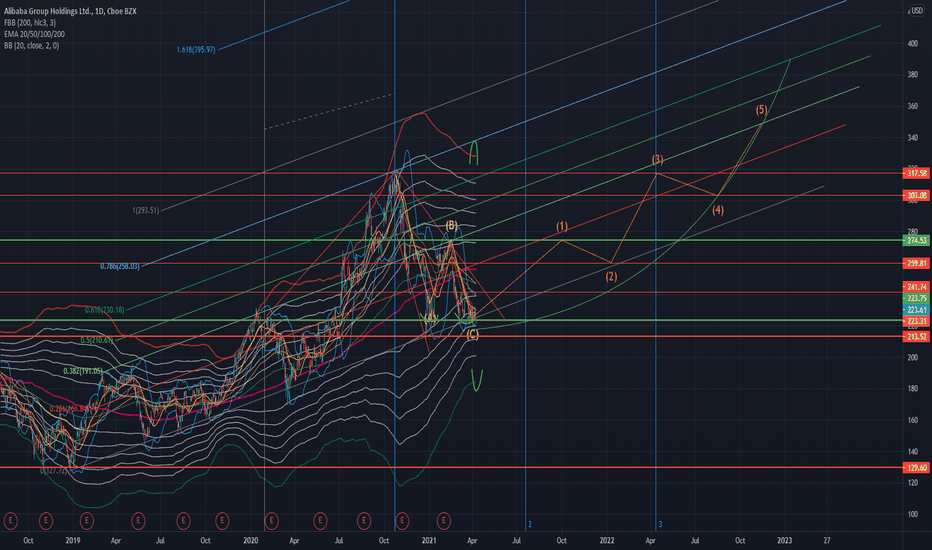Click the 140 price scale label
Image resolution: width=932 pixels, height=550 pixels.
912,452
